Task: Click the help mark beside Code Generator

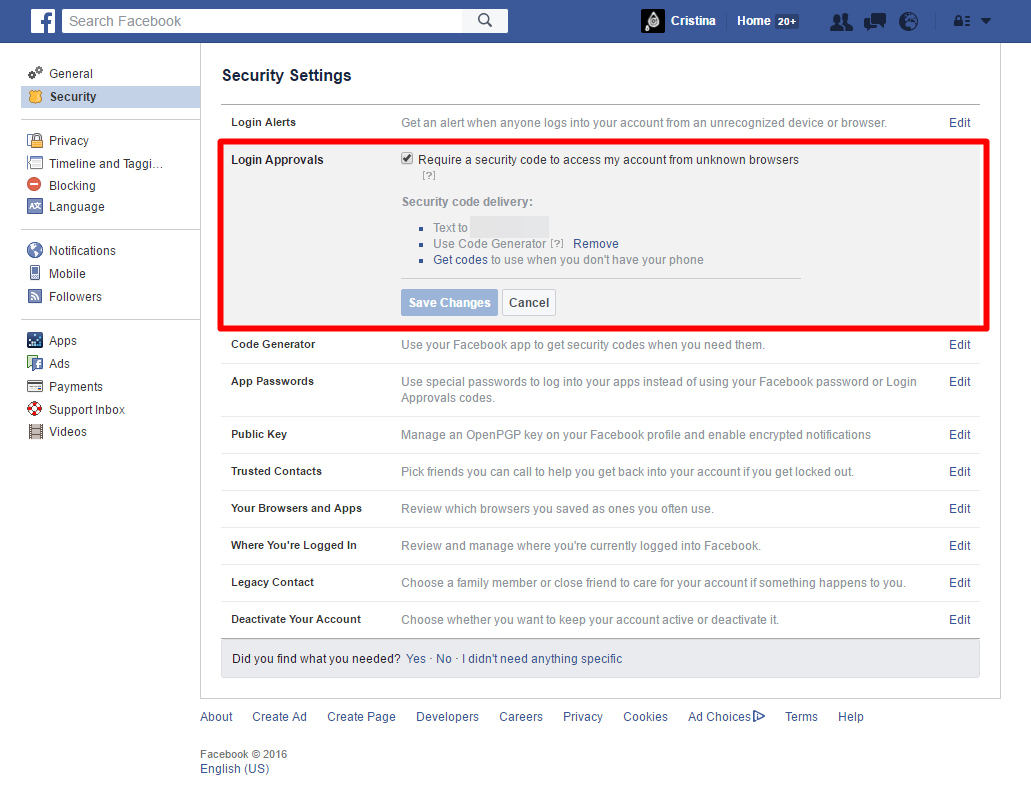Action: 557,243
